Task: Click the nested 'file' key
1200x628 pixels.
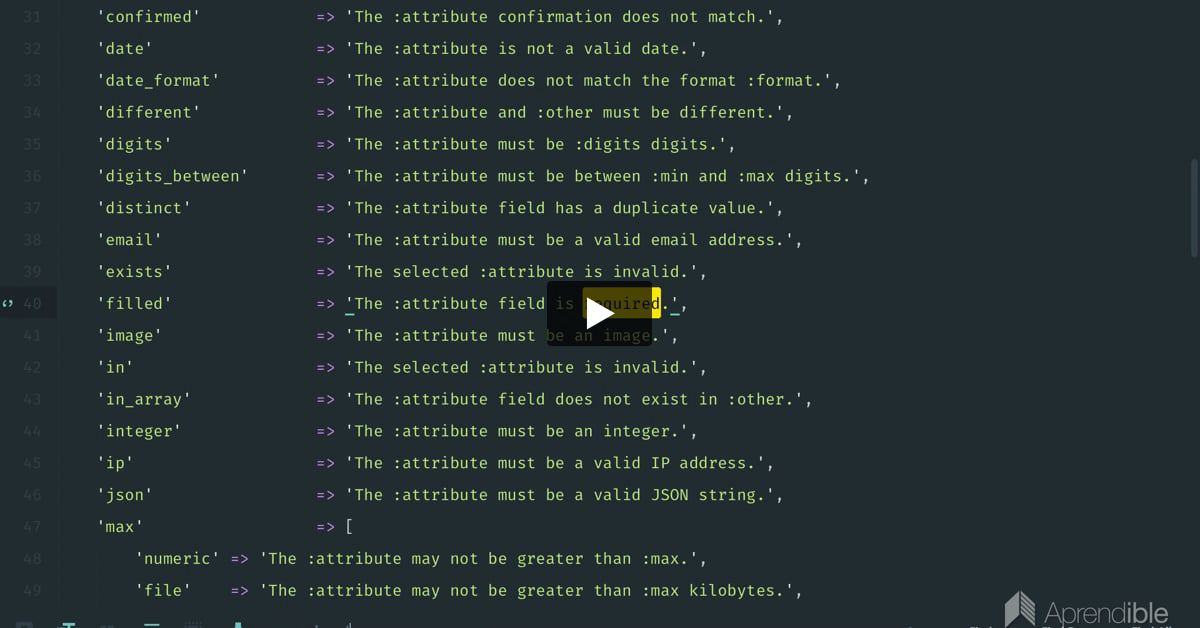Action: (x=163, y=592)
